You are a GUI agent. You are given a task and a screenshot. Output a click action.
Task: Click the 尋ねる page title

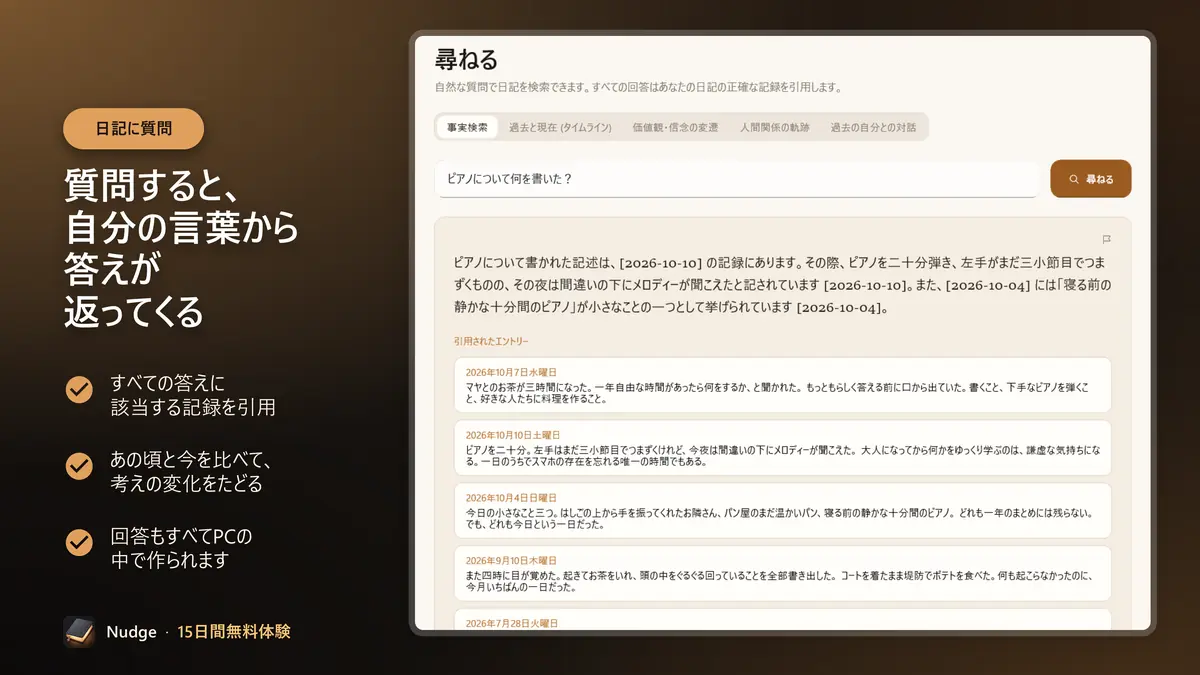pos(466,60)
